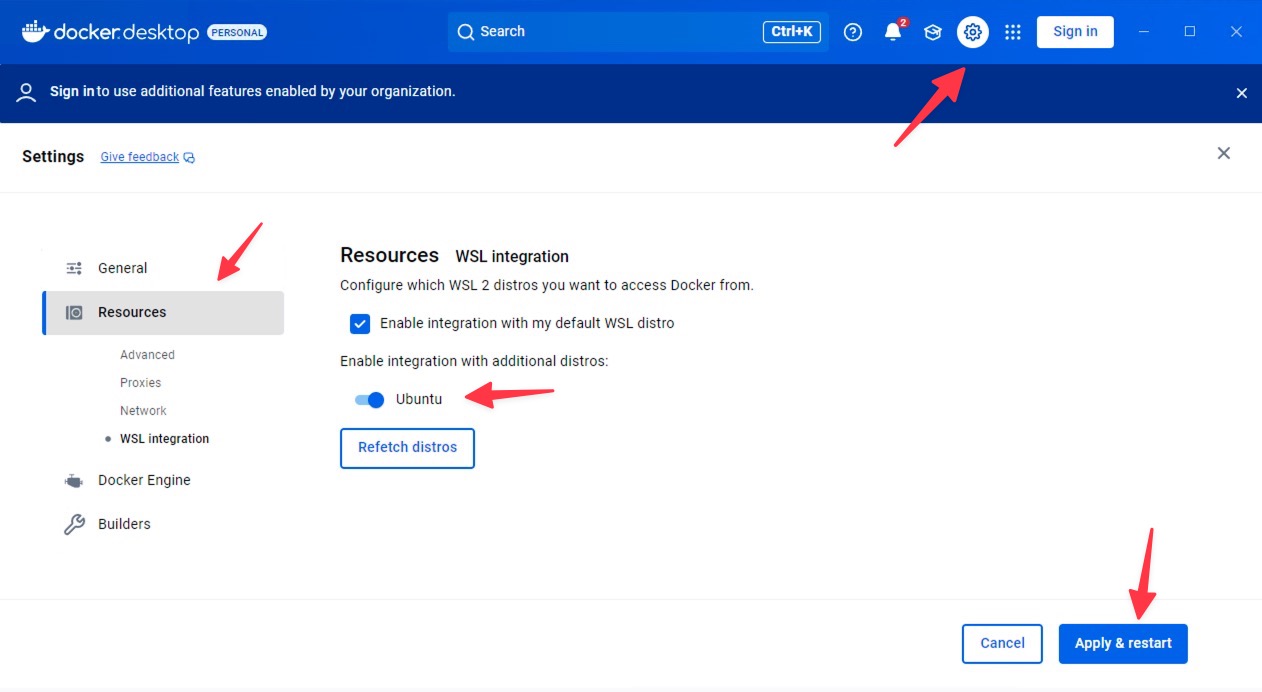Minimize the Docker Desktop window
The height and width of the screenshot is (692, 1262).
[x=1144, y=32]
